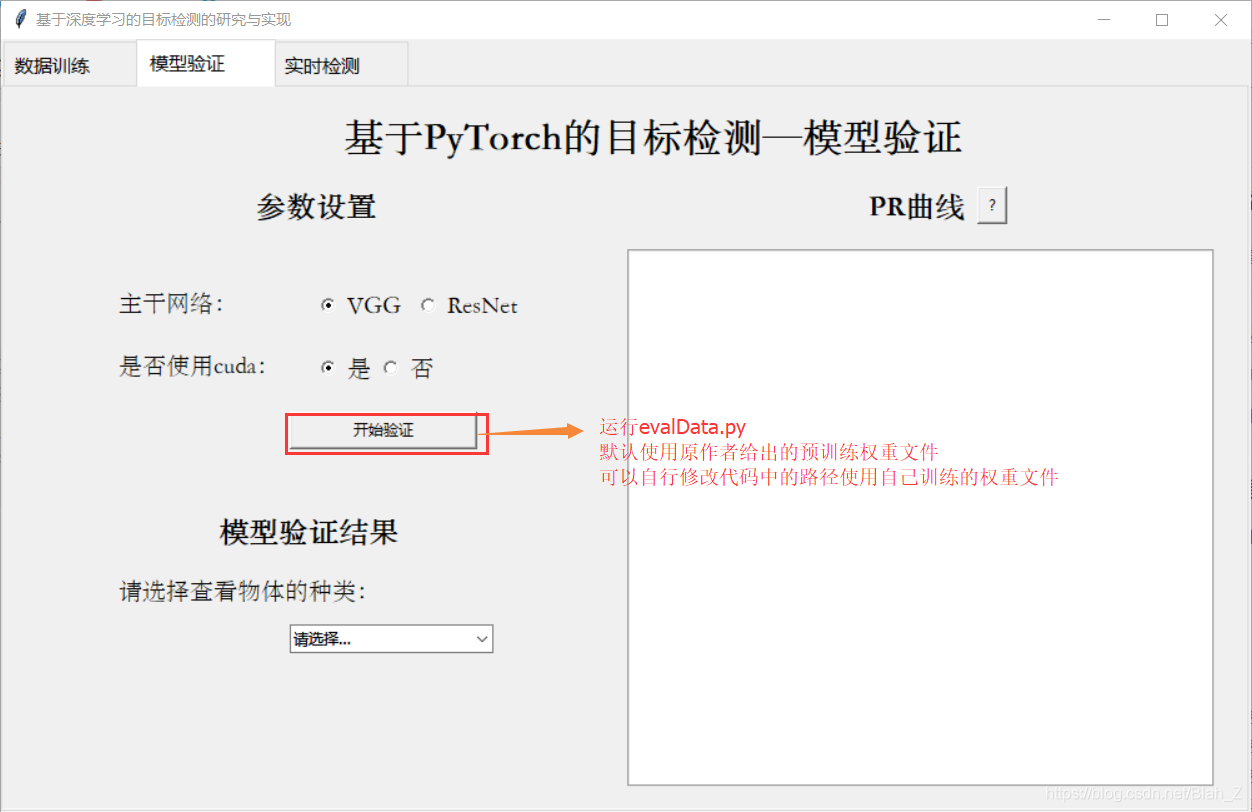Image resolution: width=1252 pixels, height=812 pixels.
Task: Click the 是否使用cuda label
Action: click(x=193, y=366)
